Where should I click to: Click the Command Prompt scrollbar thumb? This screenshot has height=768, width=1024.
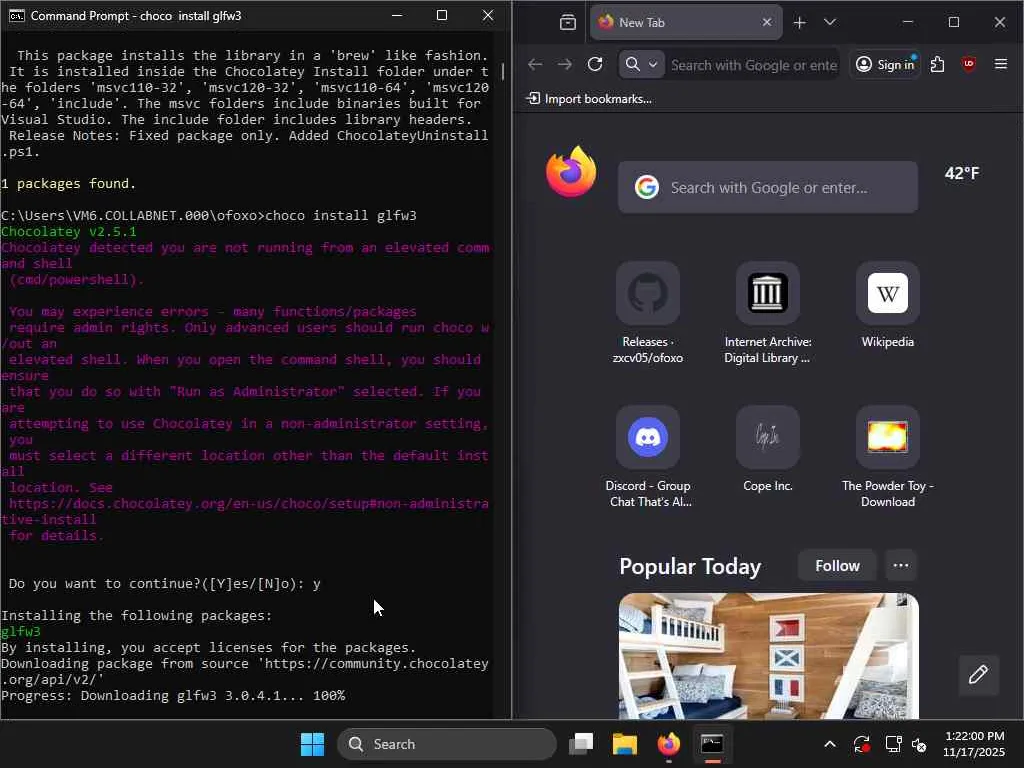click(x=503, y=71)
